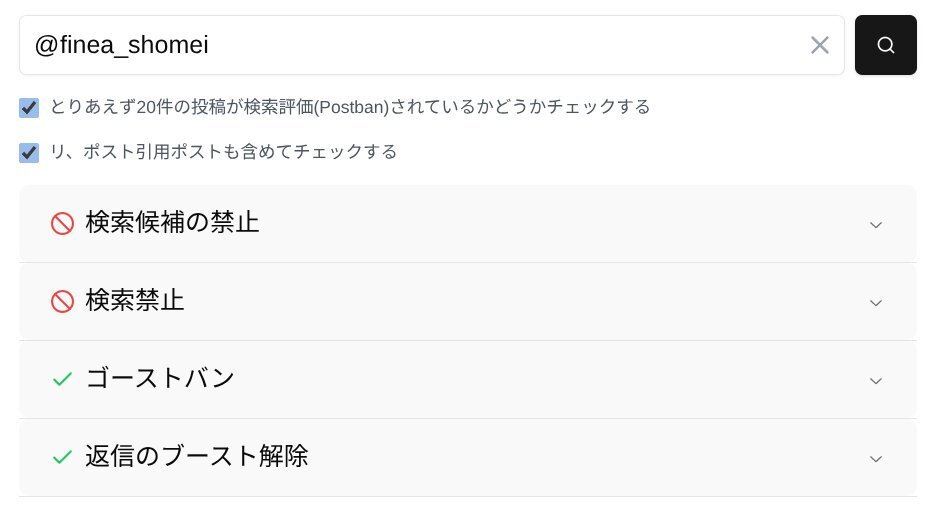Click the red ban icon beside 検索禁止
The image size is (945, 517).
point(62,301)
